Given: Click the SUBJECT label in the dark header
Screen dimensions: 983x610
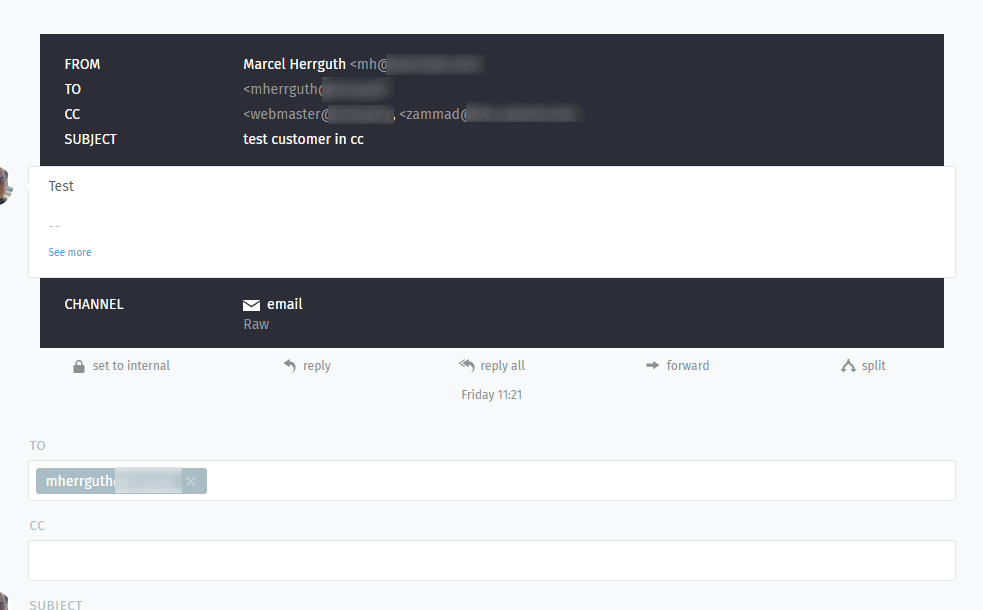Looking at the screenshot, I should [x=90, y=139].
